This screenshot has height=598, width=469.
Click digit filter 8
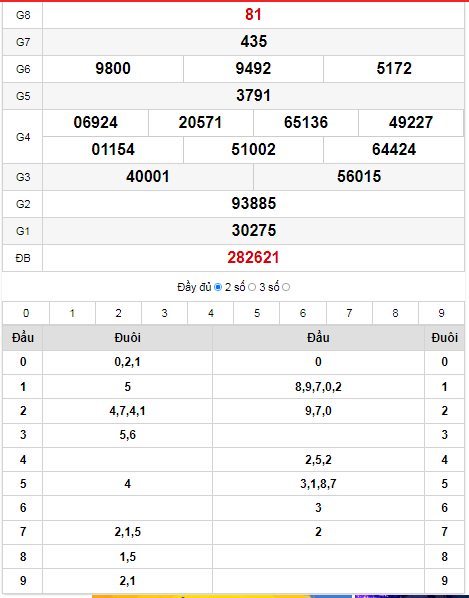[395, 313]
